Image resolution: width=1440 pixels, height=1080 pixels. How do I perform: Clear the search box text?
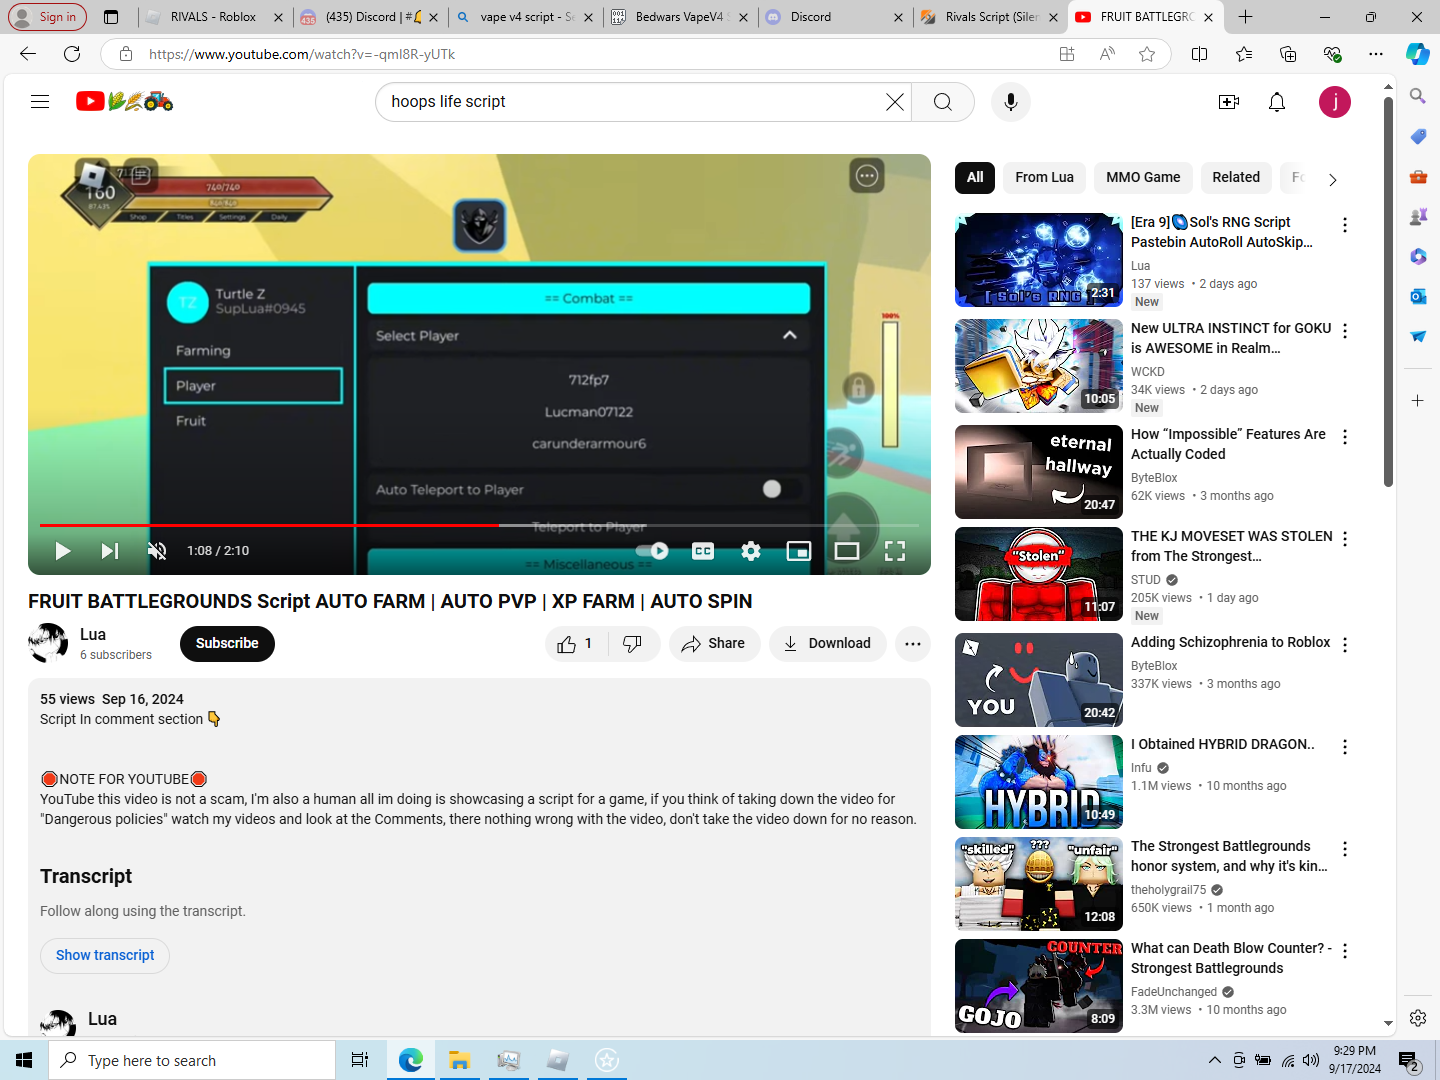point(895,102)
